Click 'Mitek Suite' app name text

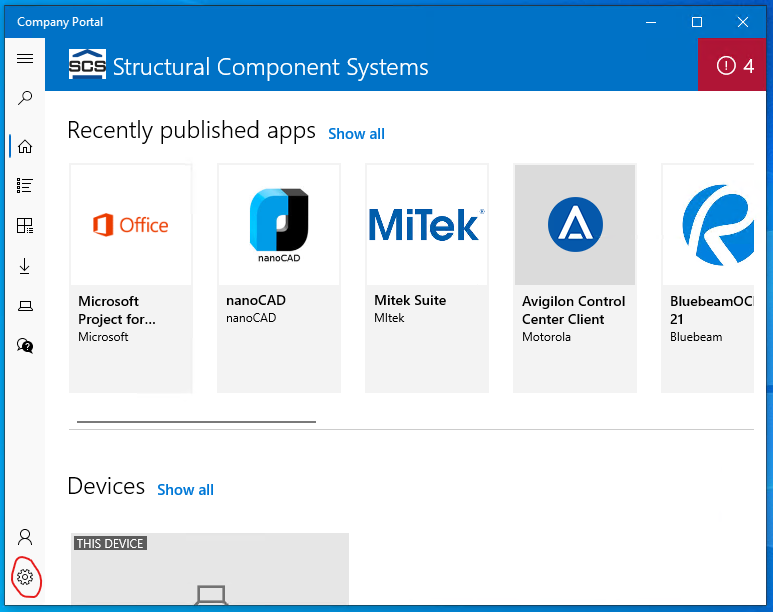pyautogui.click(x=410, y=300)
